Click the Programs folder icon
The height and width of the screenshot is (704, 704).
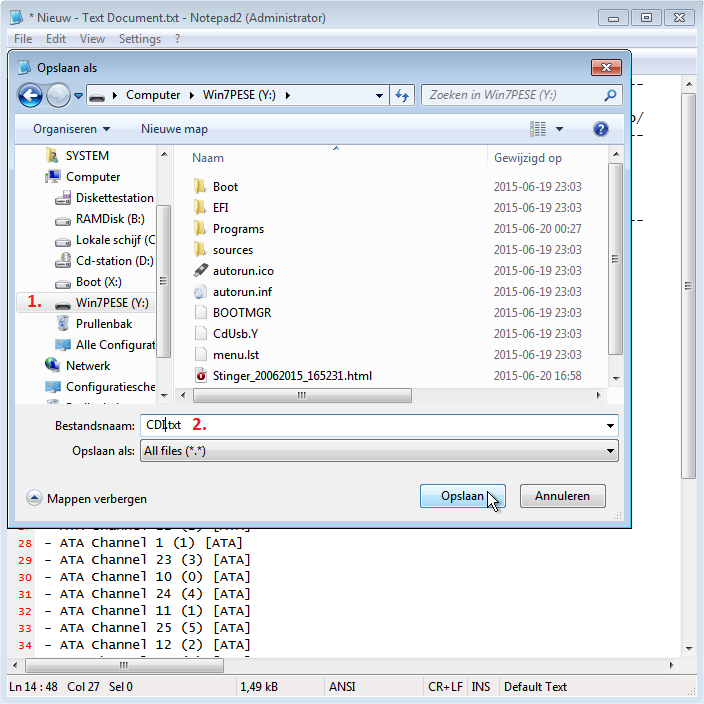[200, 229]
